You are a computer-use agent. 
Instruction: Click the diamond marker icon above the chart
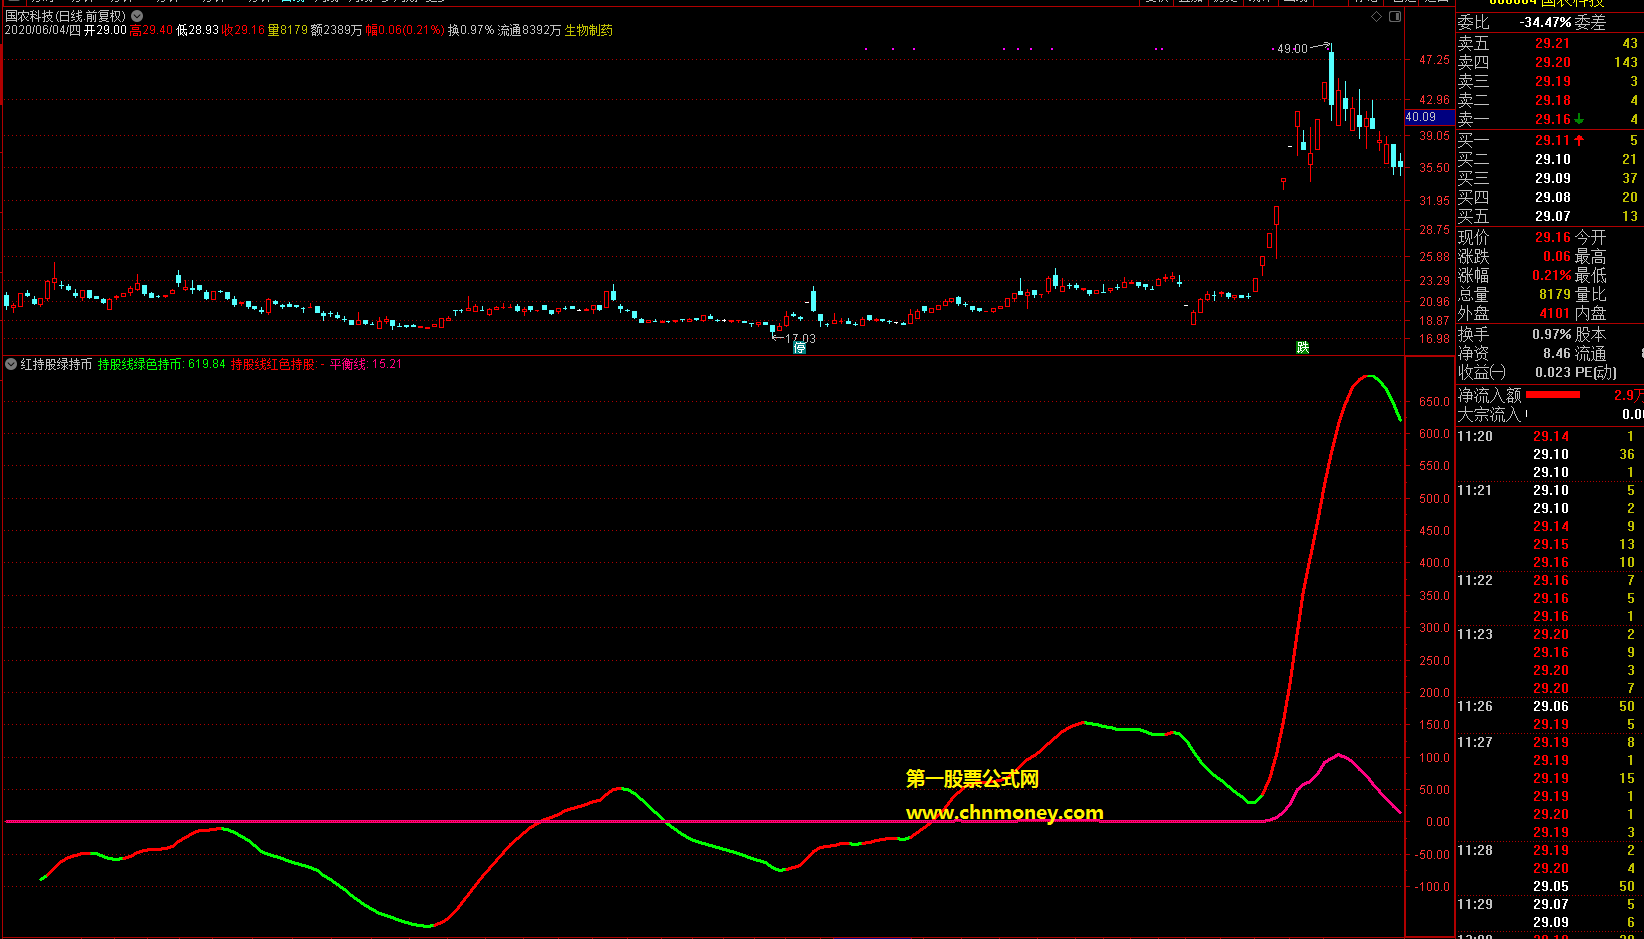pyautogui.click(x=1376, y=17)
